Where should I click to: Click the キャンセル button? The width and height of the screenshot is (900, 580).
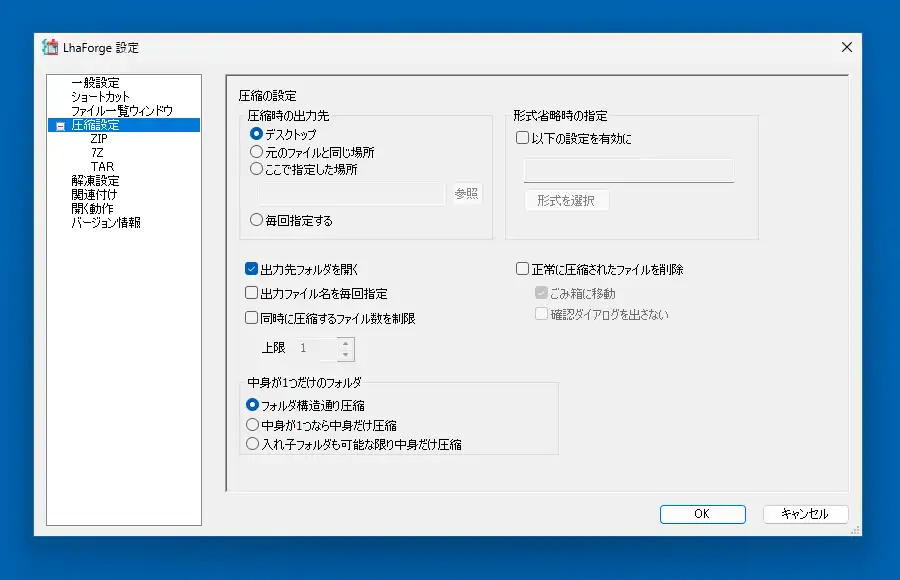coord(805,514)
